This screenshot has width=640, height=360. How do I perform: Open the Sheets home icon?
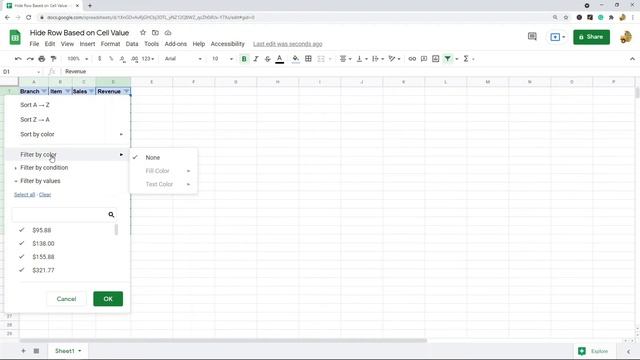(15, 38)
